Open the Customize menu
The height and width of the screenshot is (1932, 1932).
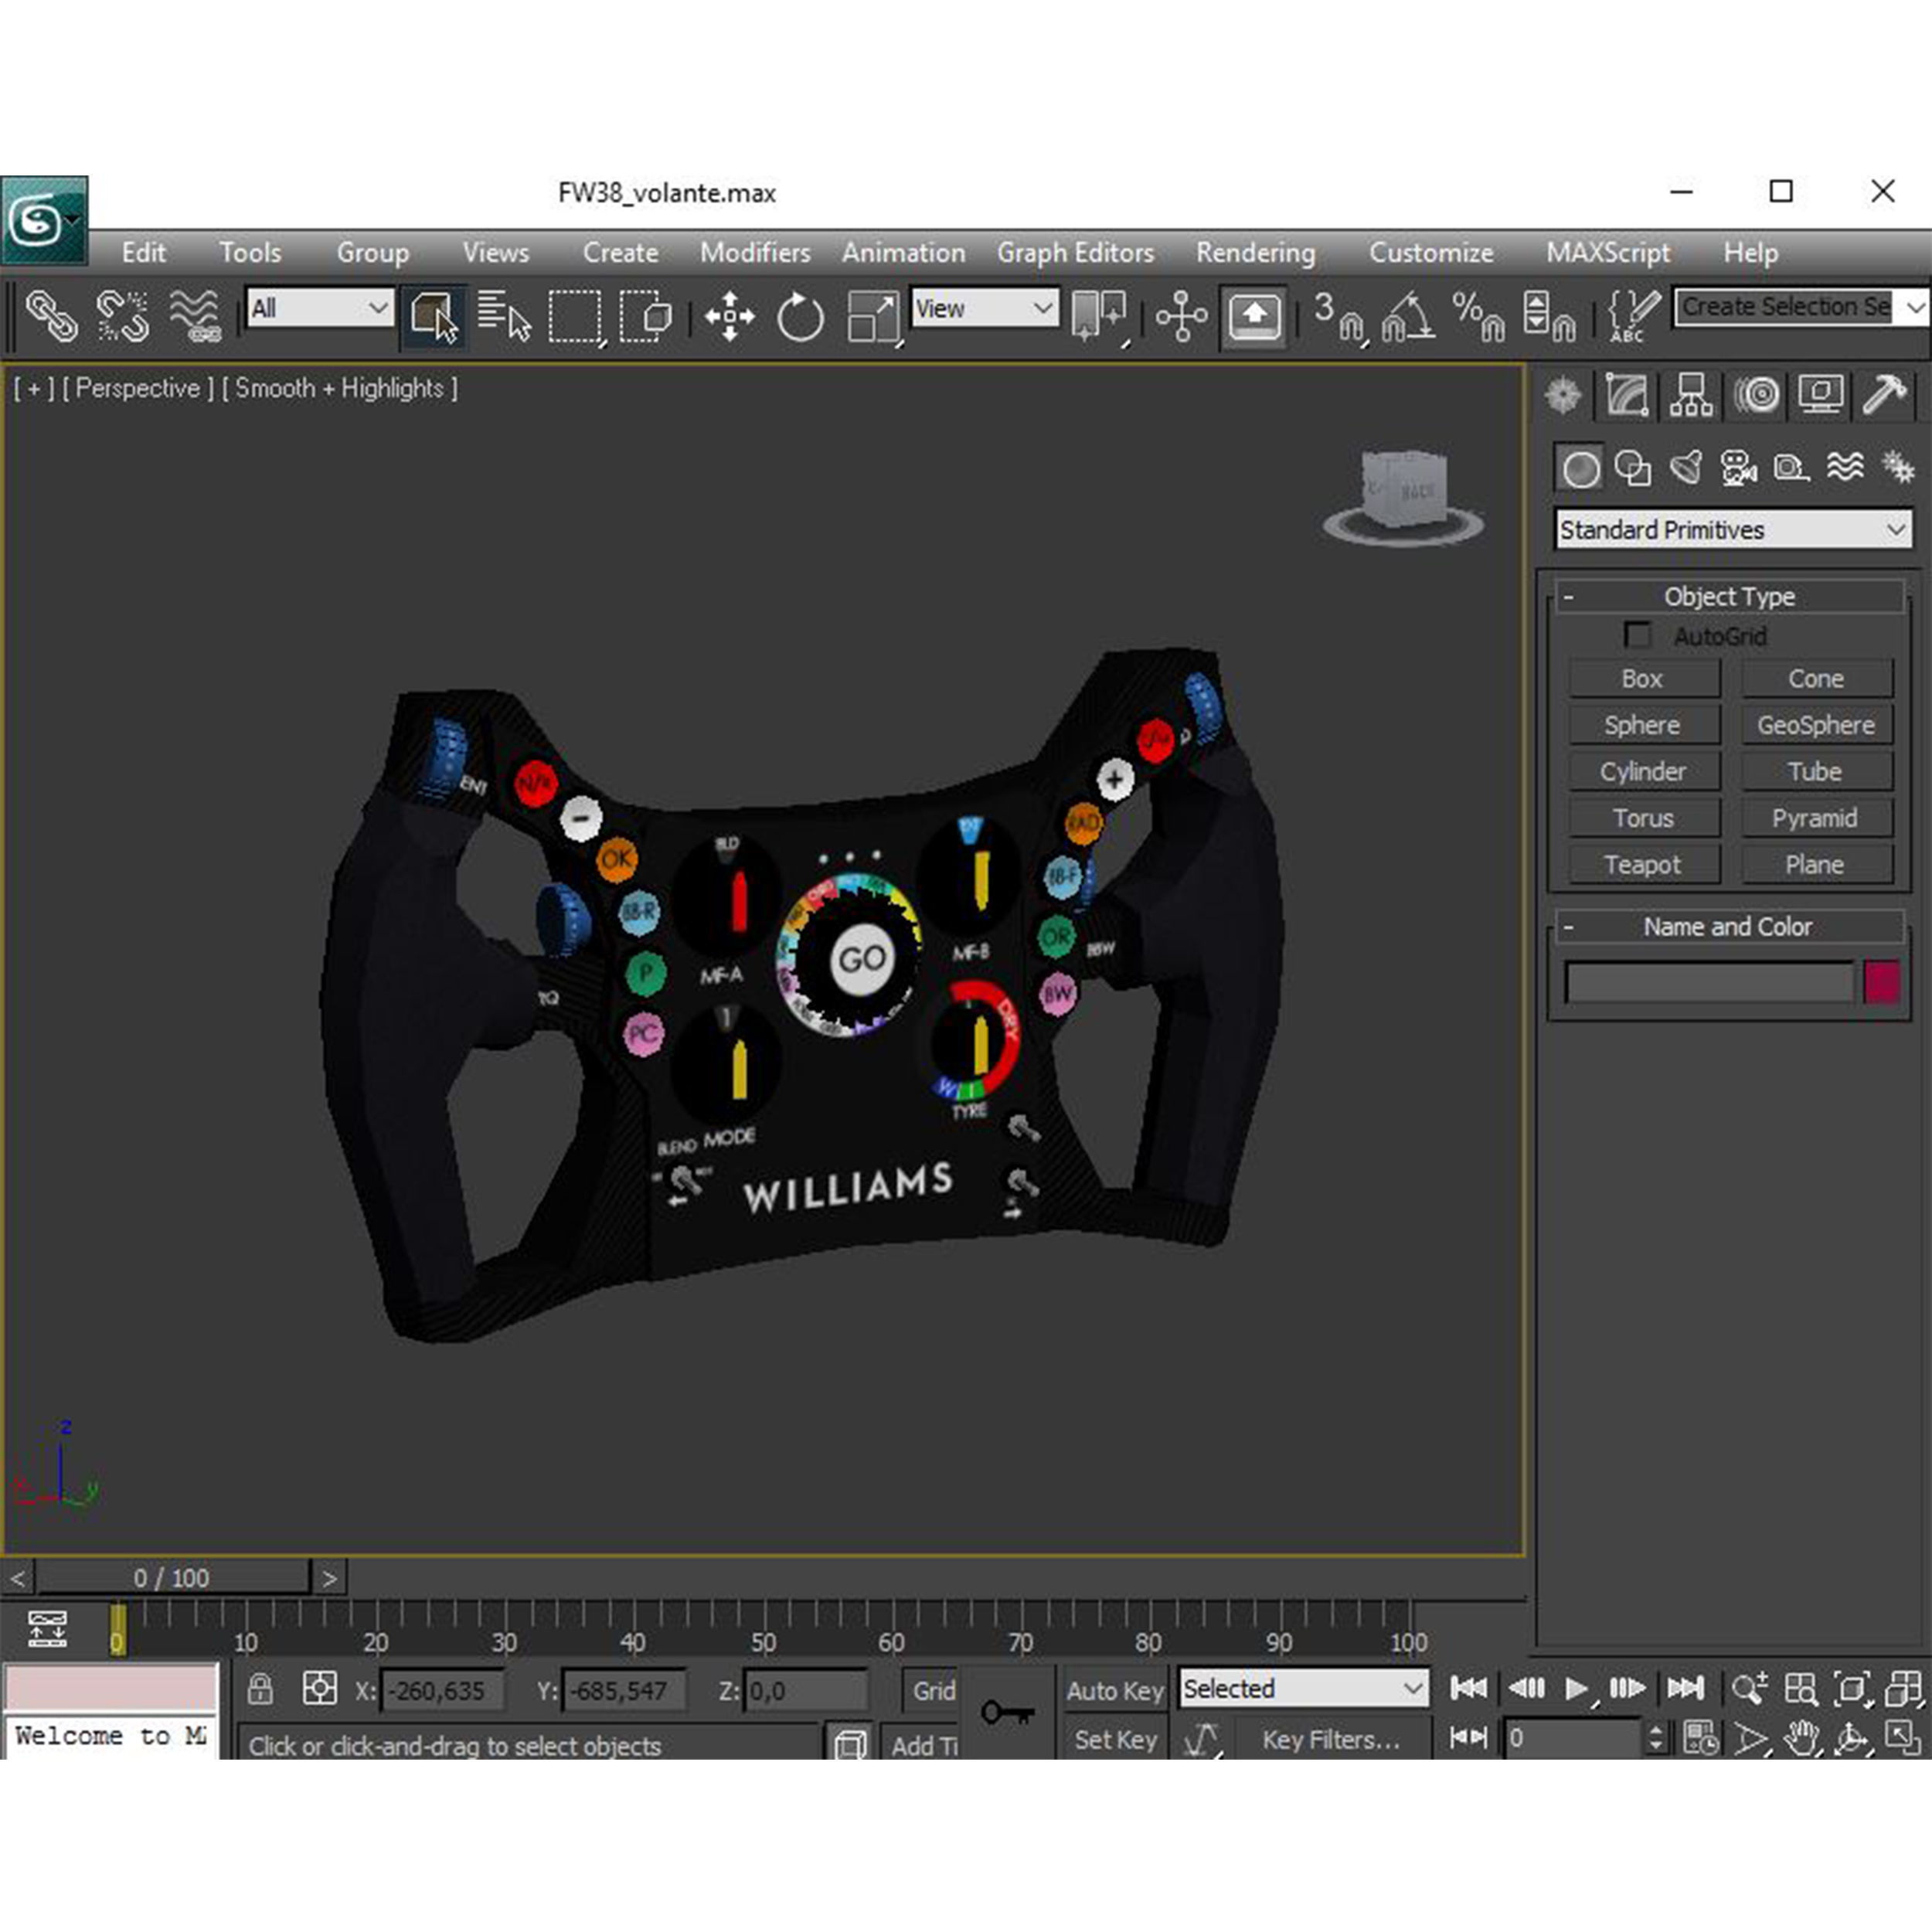(x=1431, y=252)
